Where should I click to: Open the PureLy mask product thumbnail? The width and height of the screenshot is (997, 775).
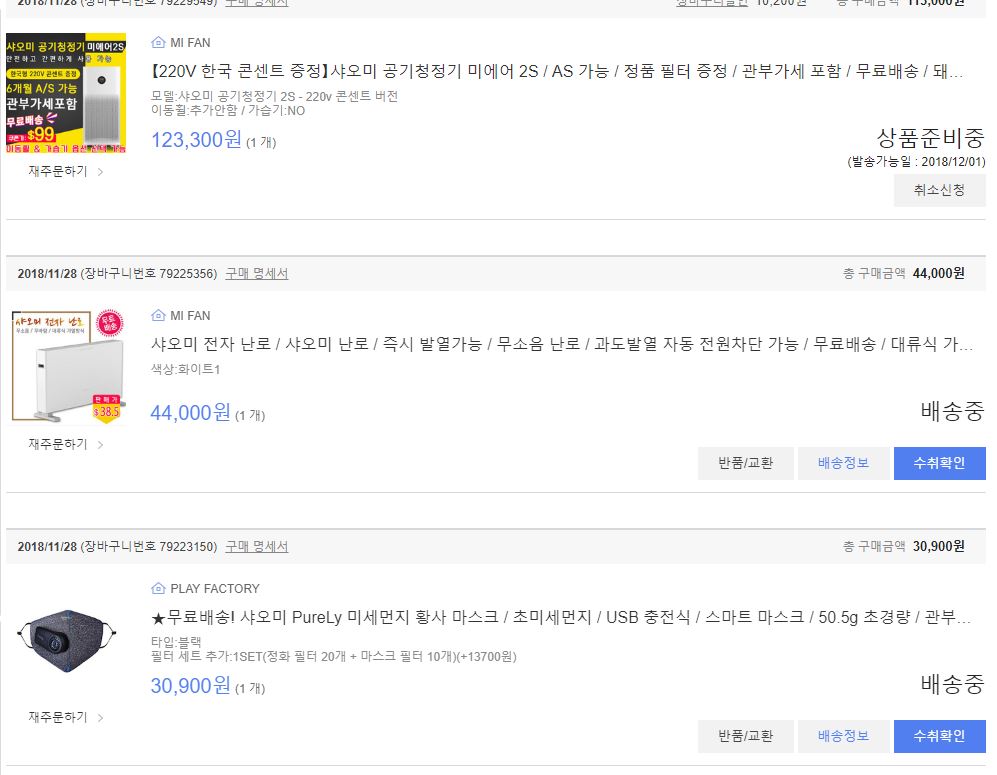66,638
